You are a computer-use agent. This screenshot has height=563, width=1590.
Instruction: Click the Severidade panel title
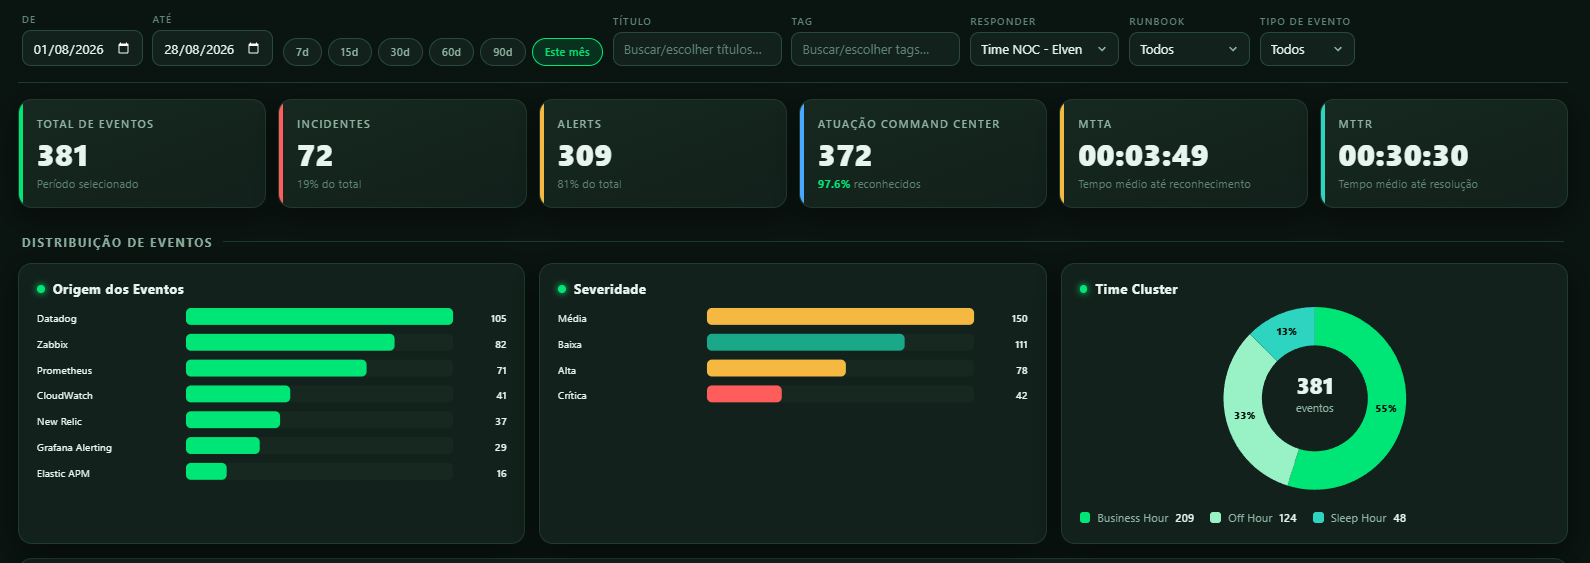point(609,289)
